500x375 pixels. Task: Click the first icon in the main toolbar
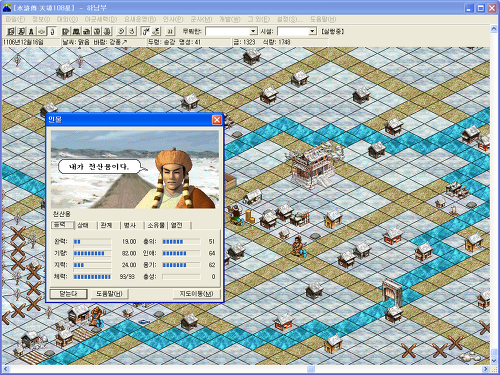click(x=11, y=31)
